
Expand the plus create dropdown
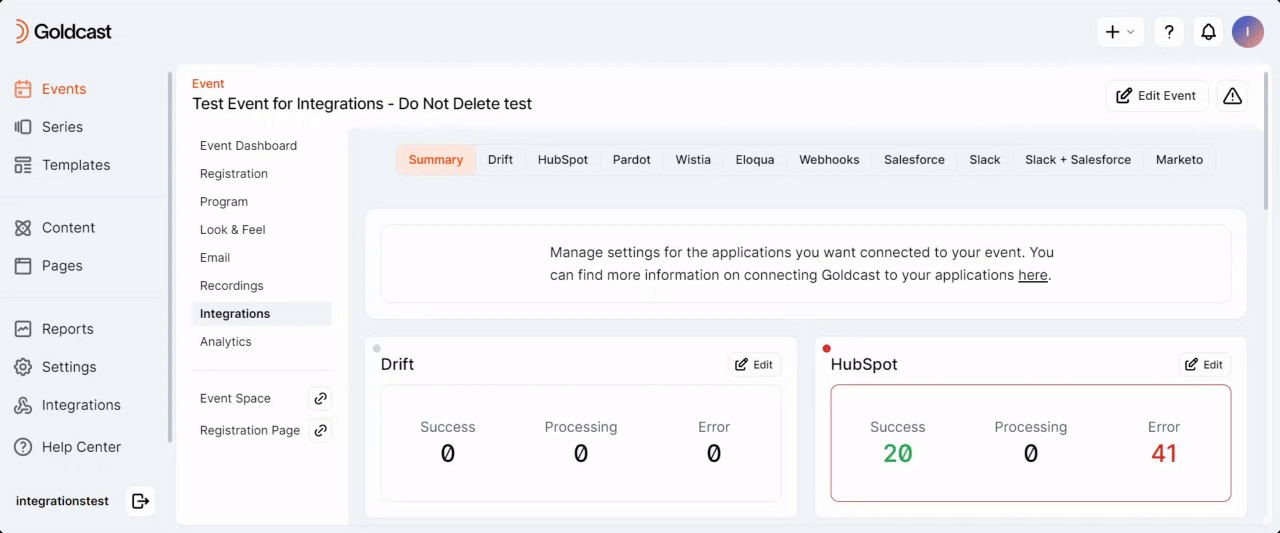[x=1120, y=32]
